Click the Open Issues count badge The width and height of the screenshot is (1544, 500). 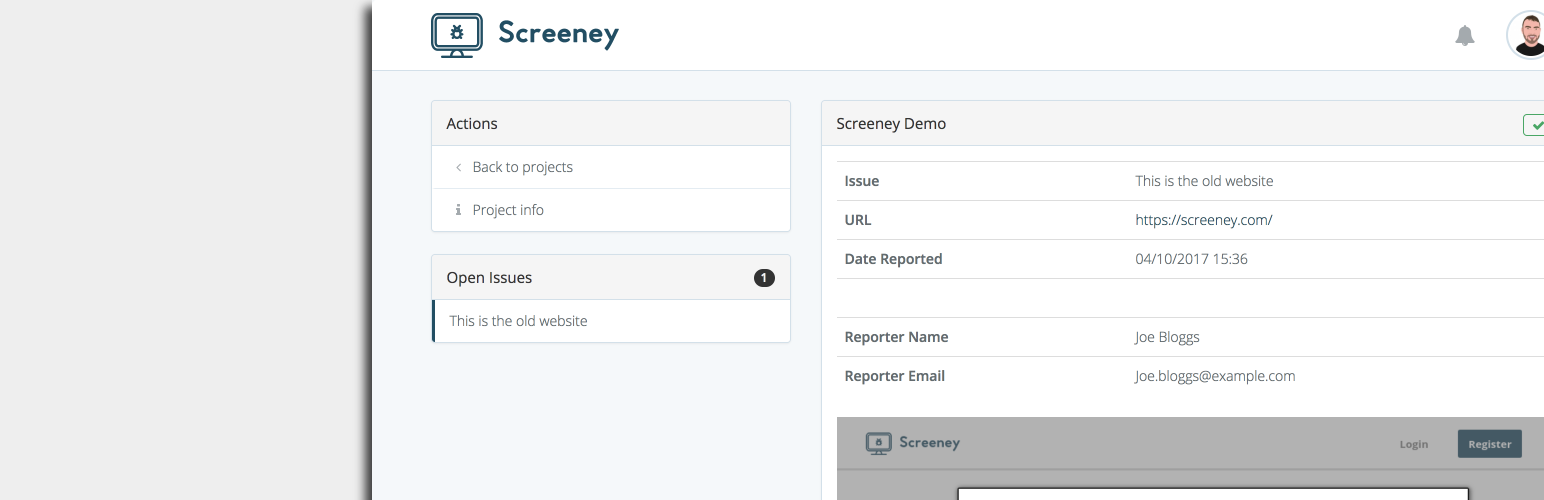(764, 278)
